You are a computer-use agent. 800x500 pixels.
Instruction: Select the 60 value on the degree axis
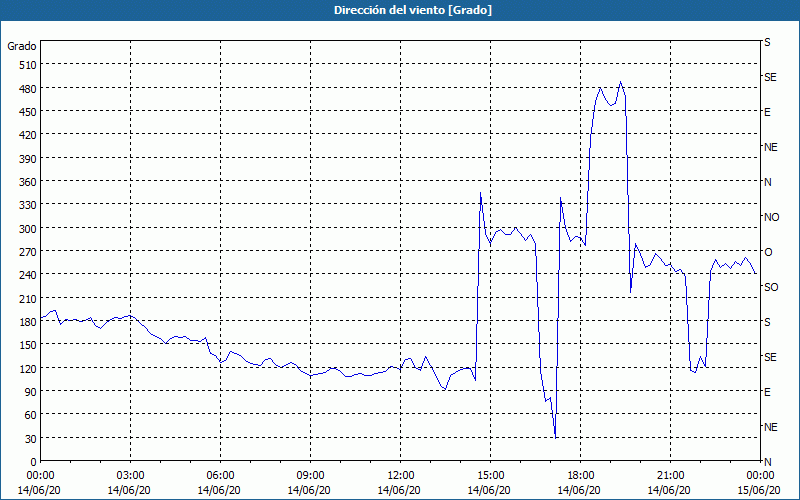pyautogui.click(x=31, y=415)
